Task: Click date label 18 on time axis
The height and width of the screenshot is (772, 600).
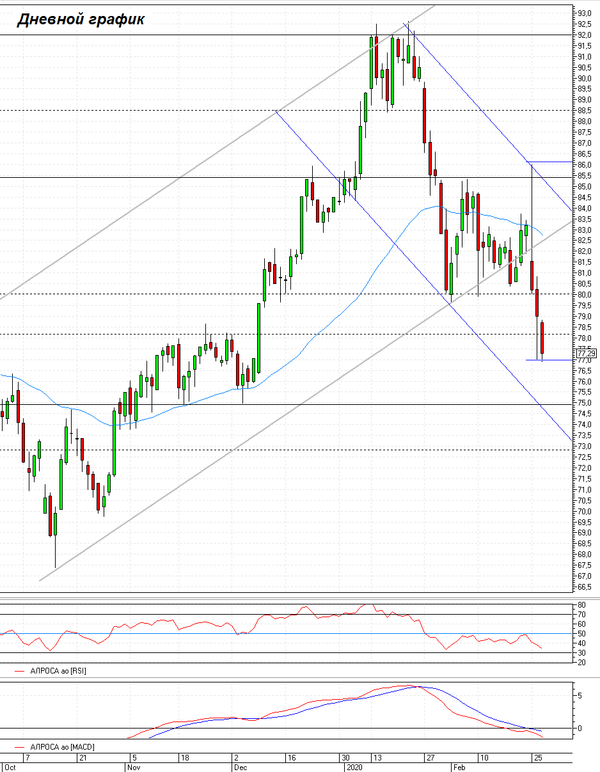Action: pyautogui.click(x=185, y=758)
